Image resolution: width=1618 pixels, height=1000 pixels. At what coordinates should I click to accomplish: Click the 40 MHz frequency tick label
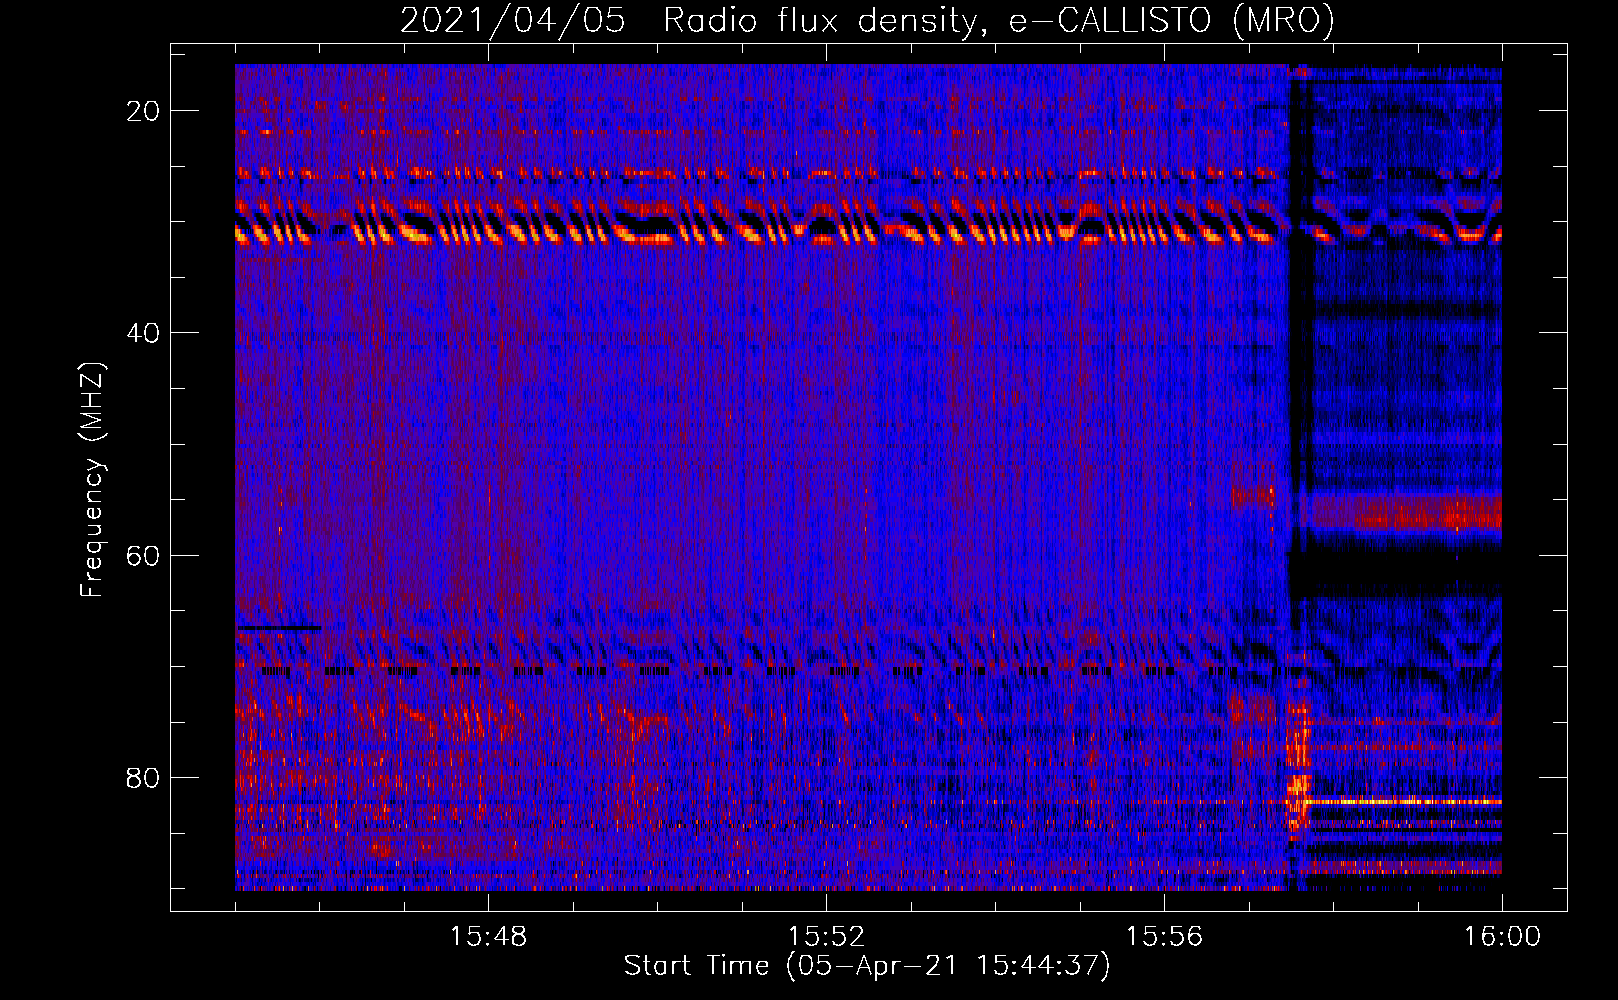pyautogui.click(x=144, y=333)
